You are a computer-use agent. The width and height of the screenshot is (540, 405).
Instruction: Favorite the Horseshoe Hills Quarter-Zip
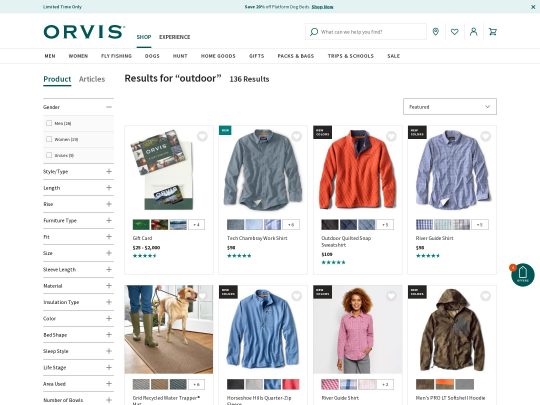[x=297, y=296]
